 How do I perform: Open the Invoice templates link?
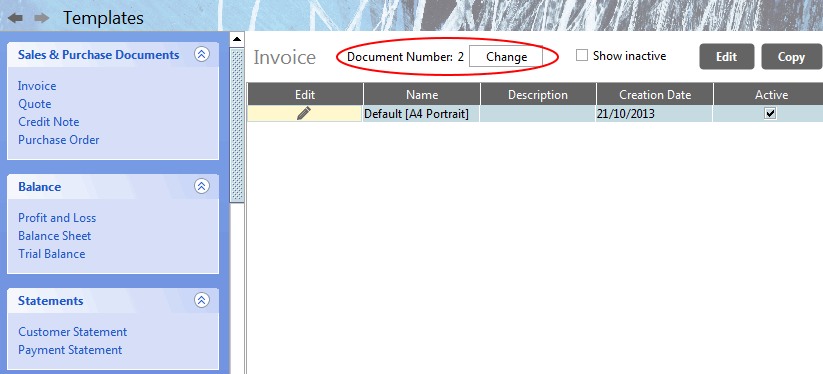click(37, 86)
